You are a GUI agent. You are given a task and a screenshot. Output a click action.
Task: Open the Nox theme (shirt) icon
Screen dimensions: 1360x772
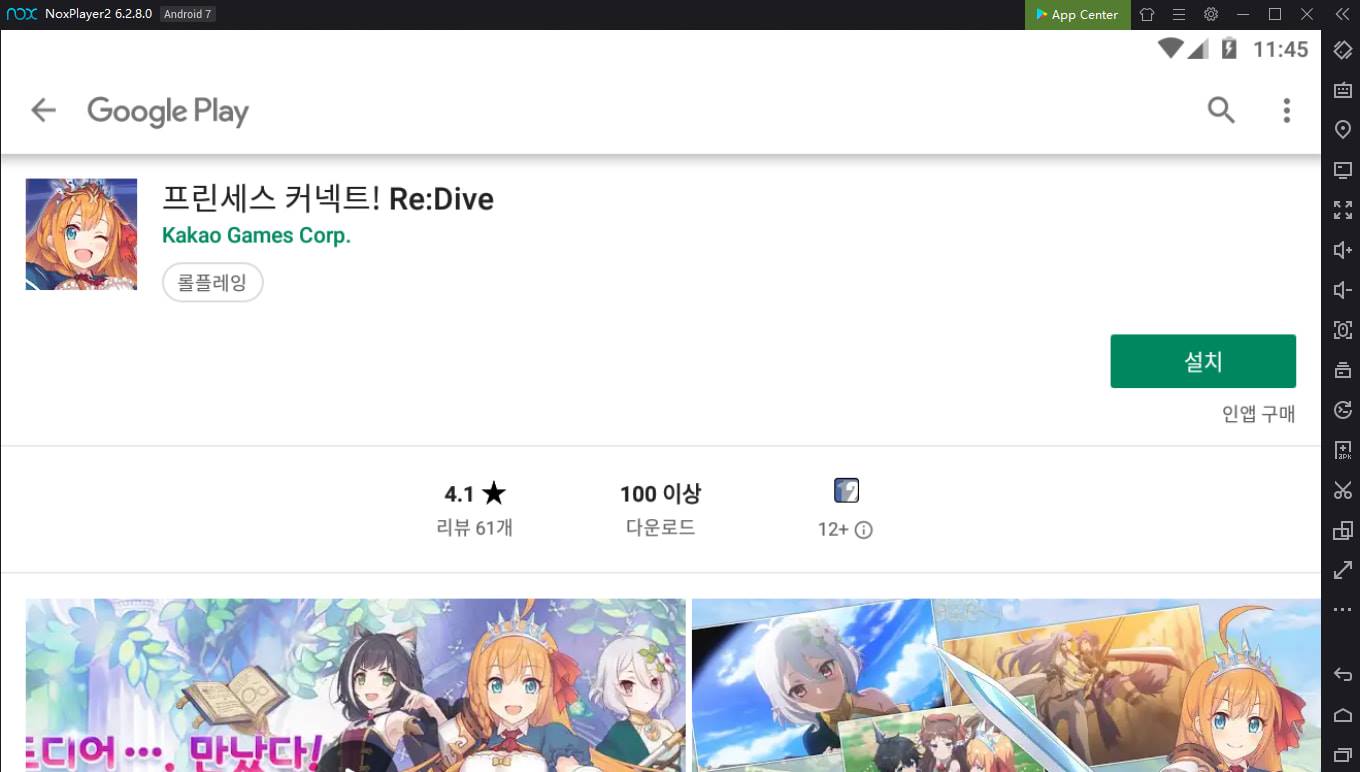pos(1147,15)
